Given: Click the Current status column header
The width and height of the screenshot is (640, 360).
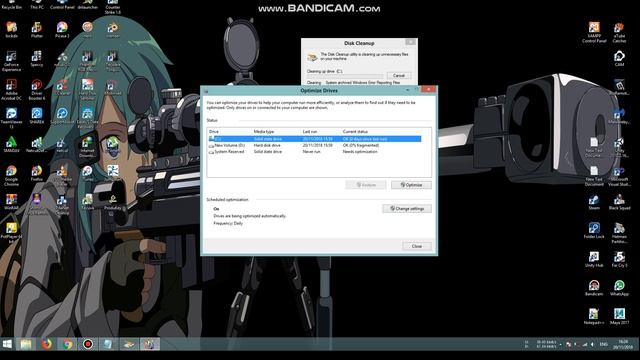Looking at the screenshot, I should 355,132.
